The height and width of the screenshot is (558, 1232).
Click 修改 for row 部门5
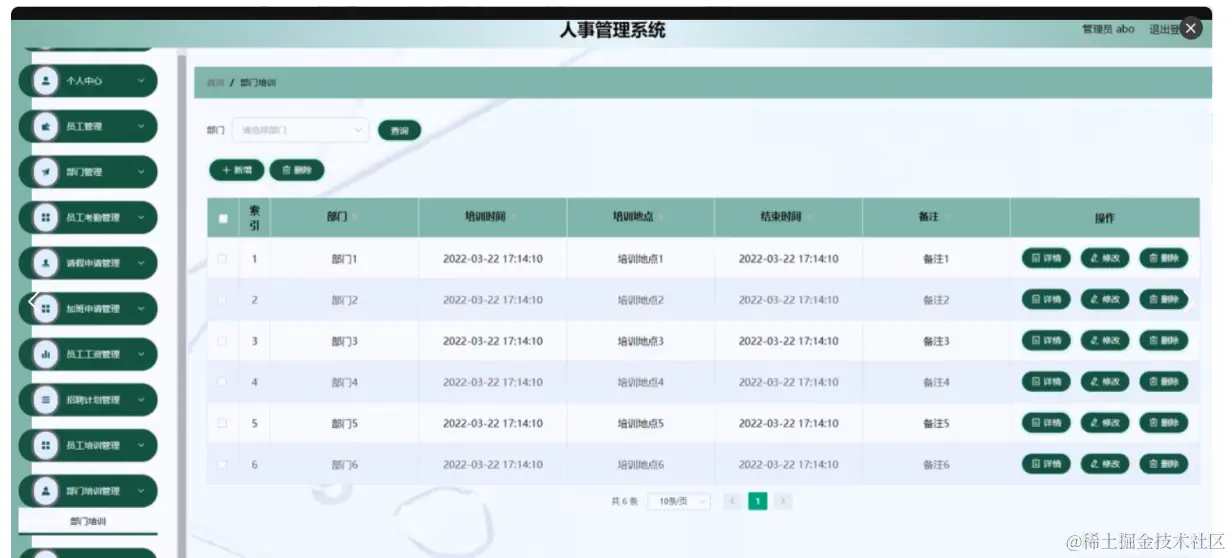[x=1105, y=423]
